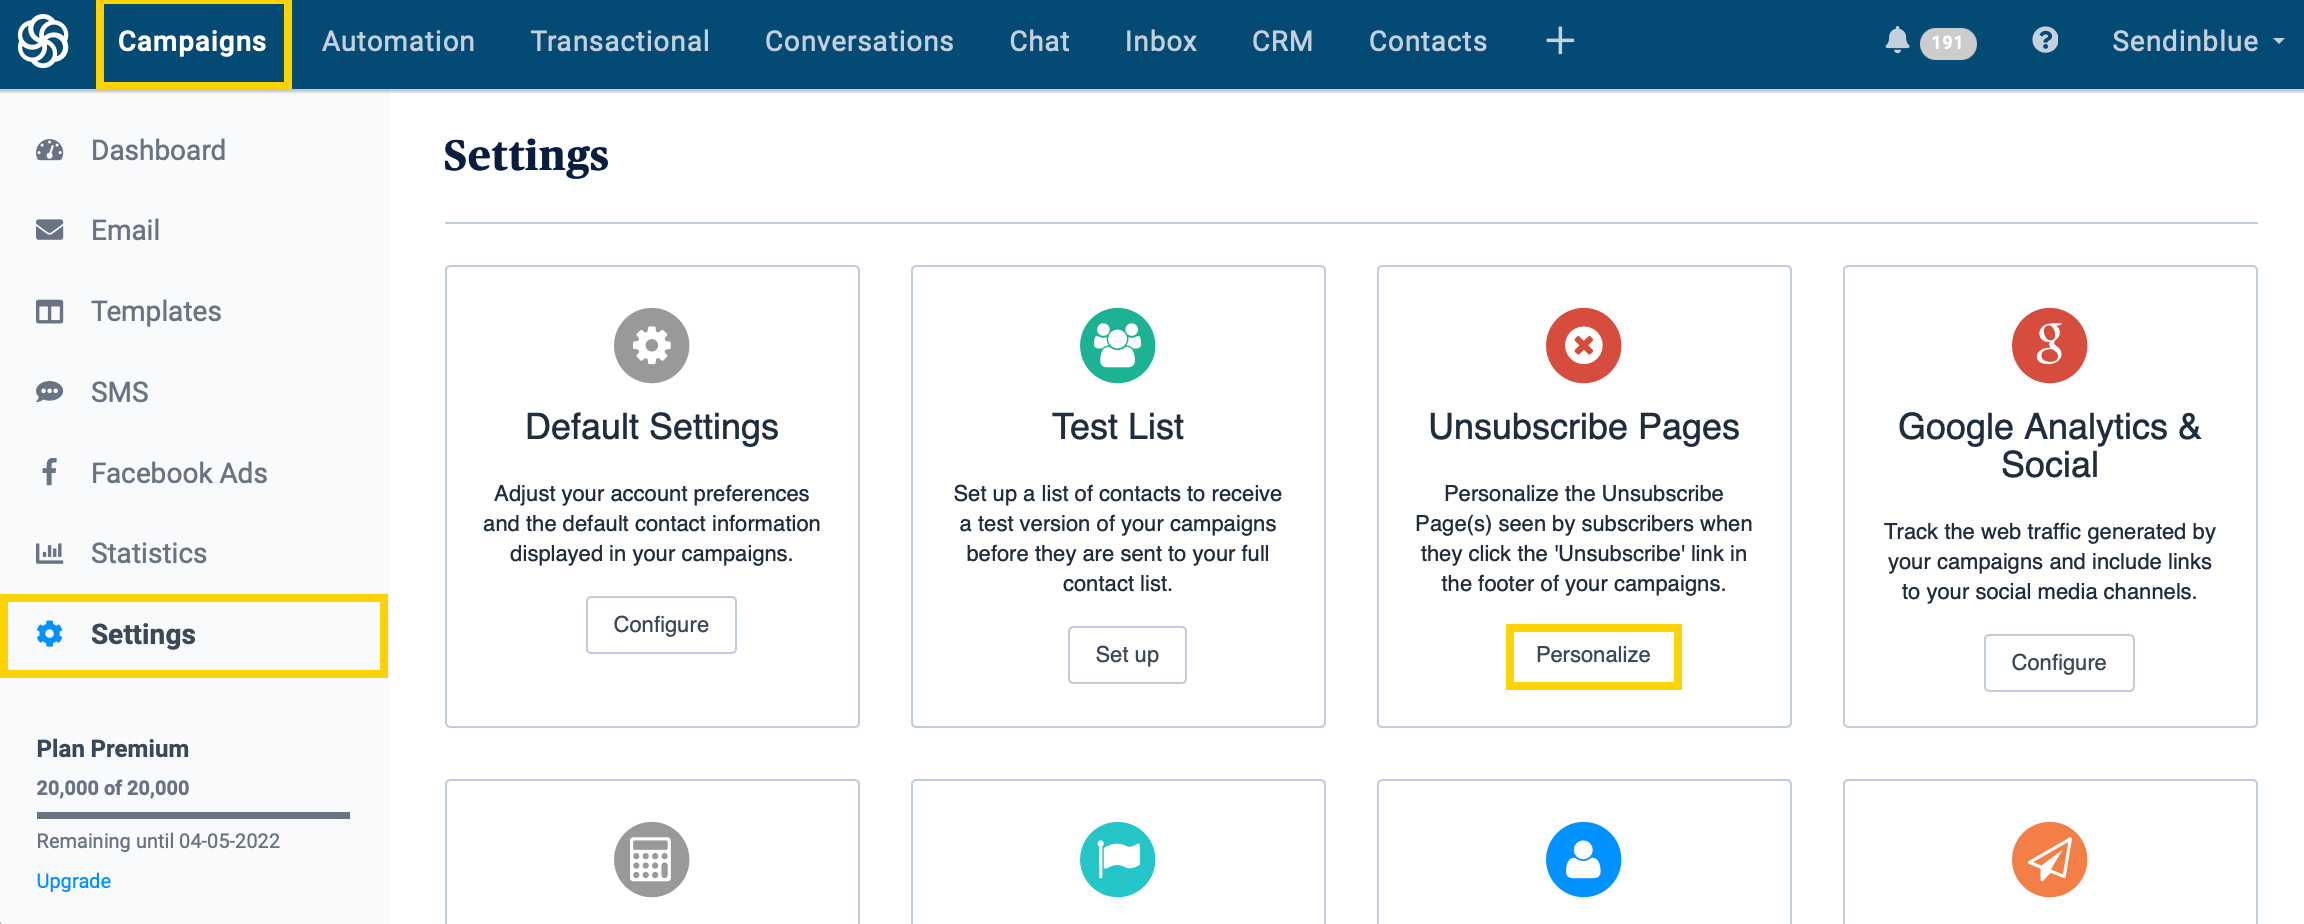Click the Statistics bar chart icon
This screenshot has width=2304, height=924.
click(49, 553)
